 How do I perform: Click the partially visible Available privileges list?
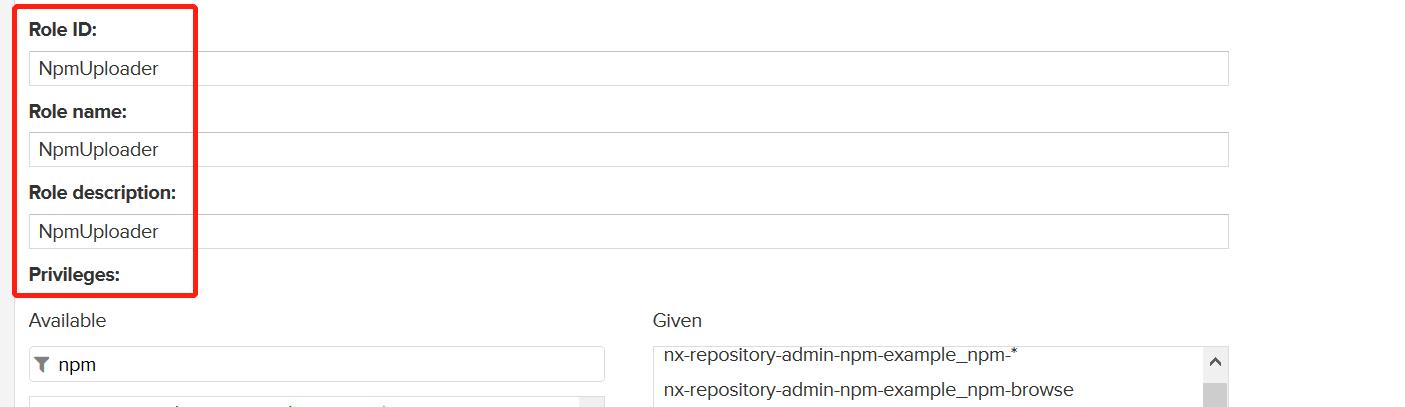(x=305, y=402)
